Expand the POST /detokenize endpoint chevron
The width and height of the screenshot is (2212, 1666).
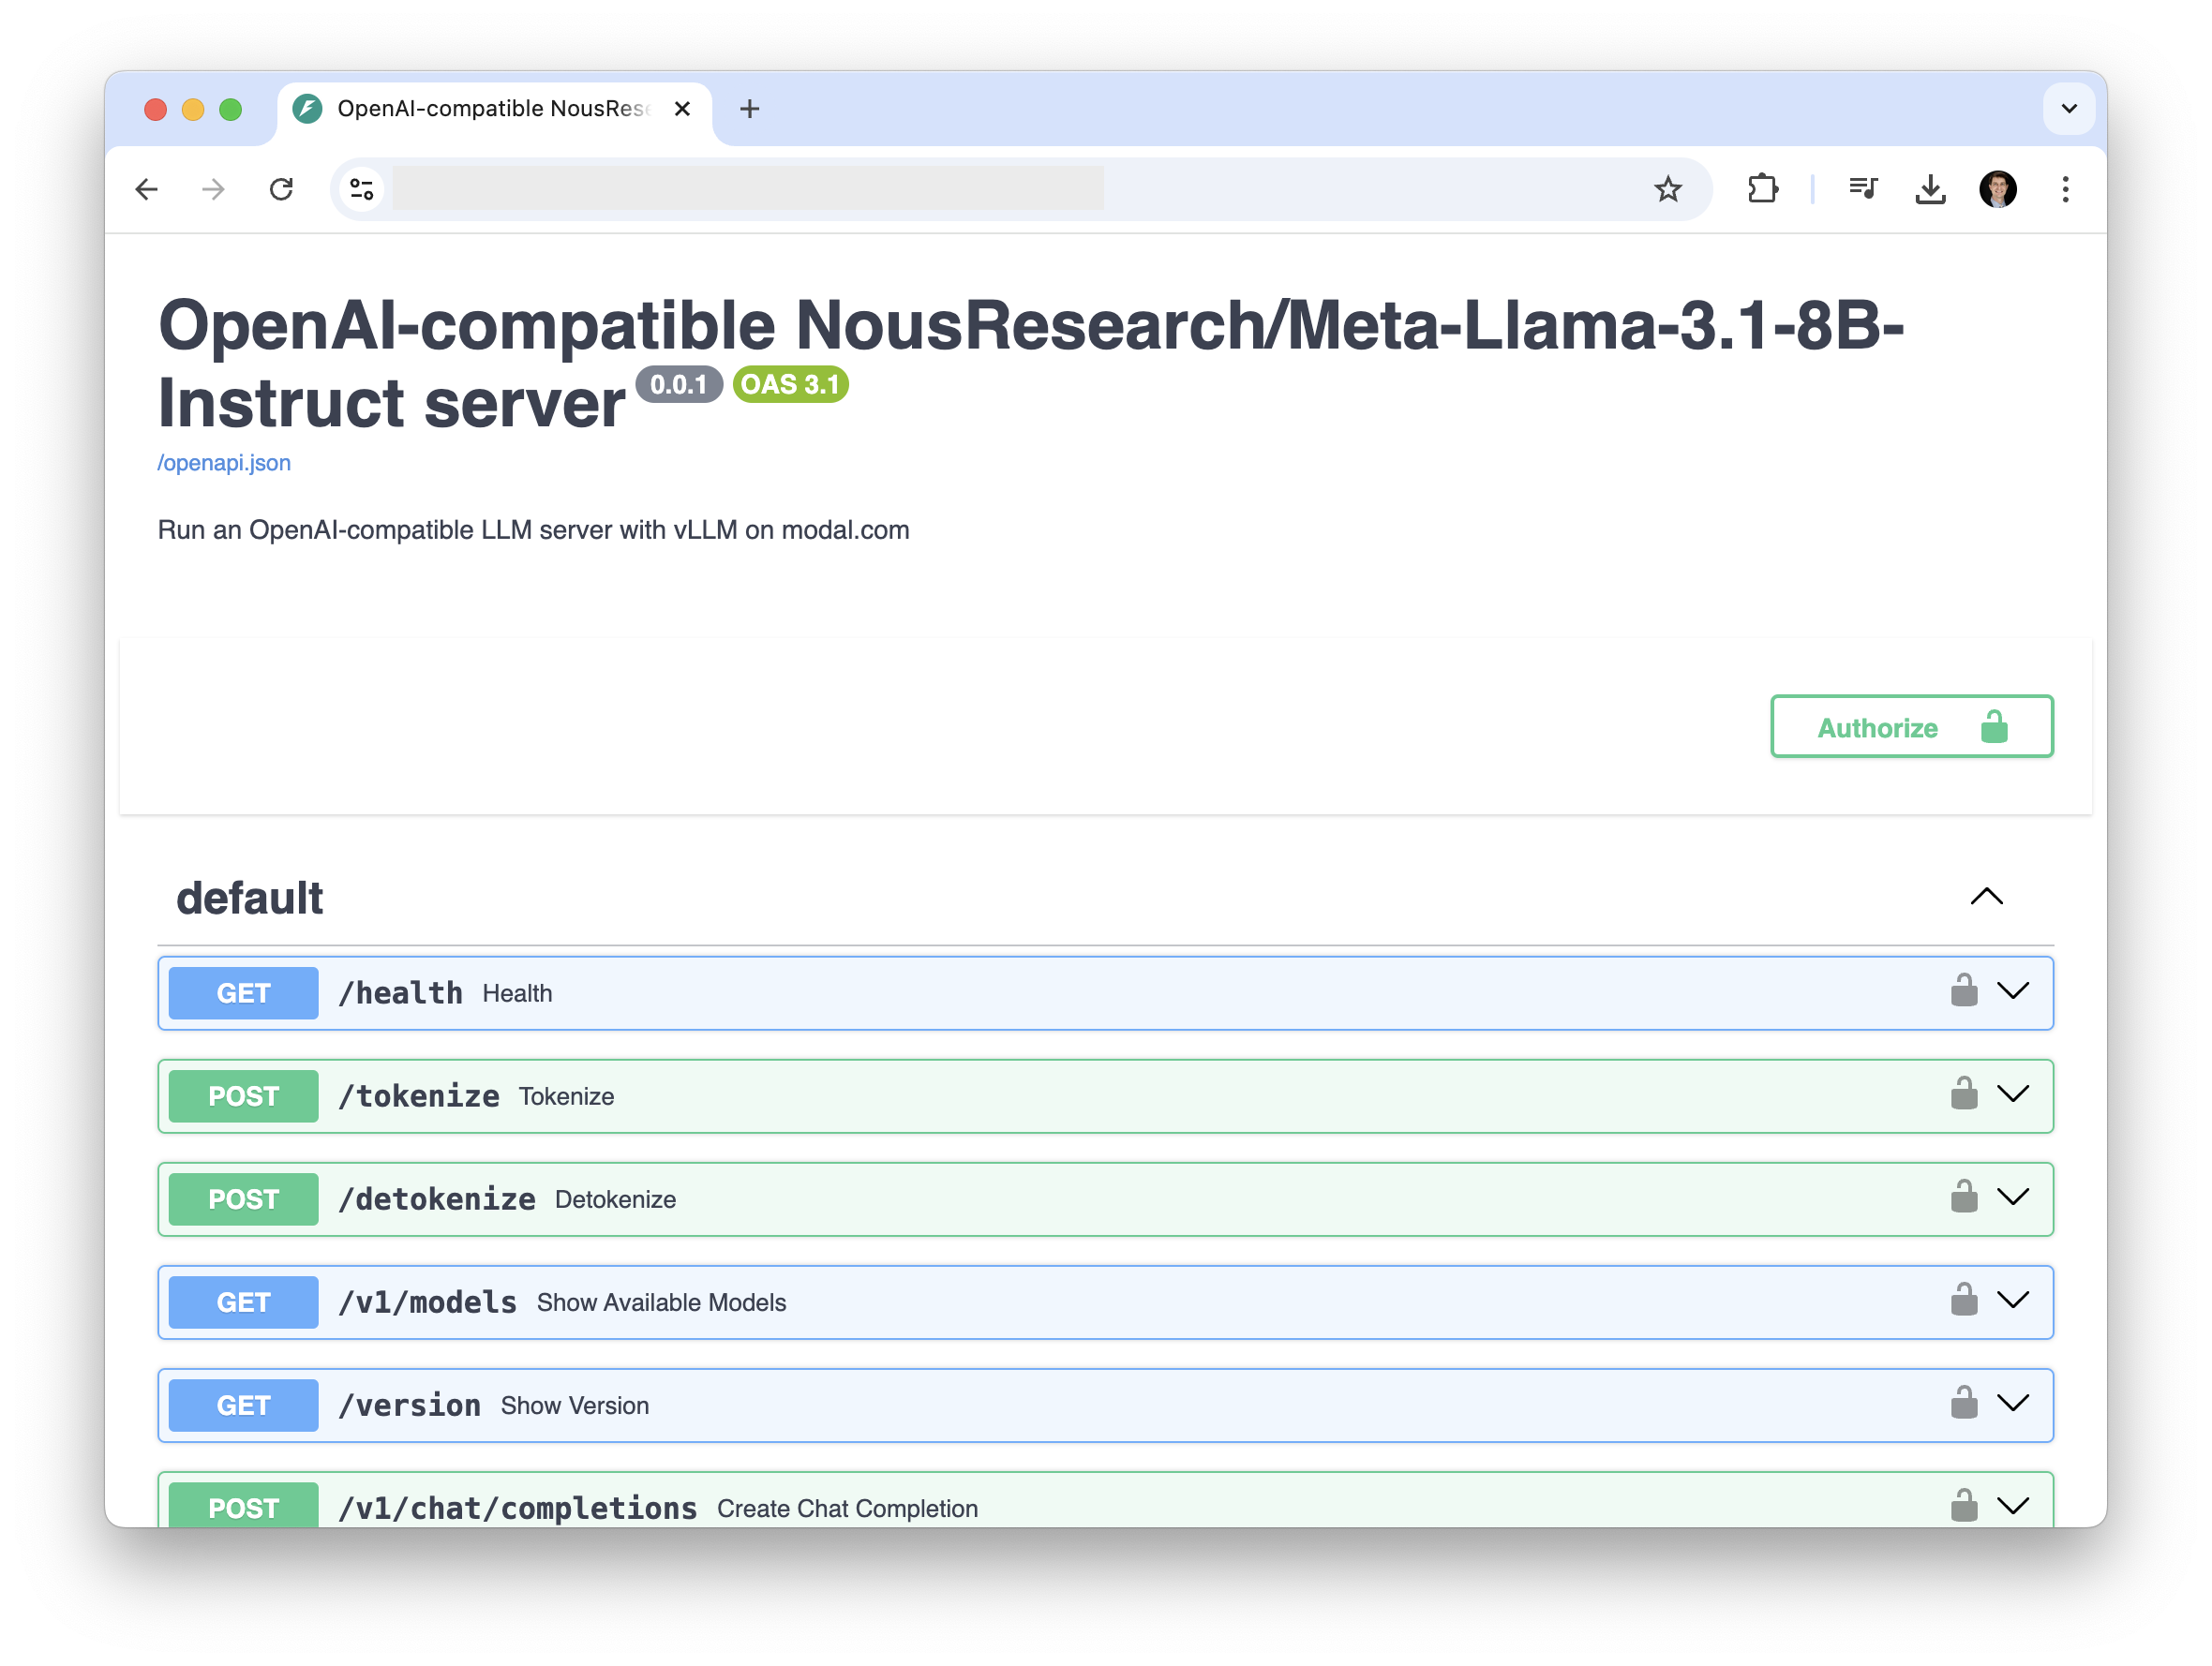click(x=2012, y=1197)
